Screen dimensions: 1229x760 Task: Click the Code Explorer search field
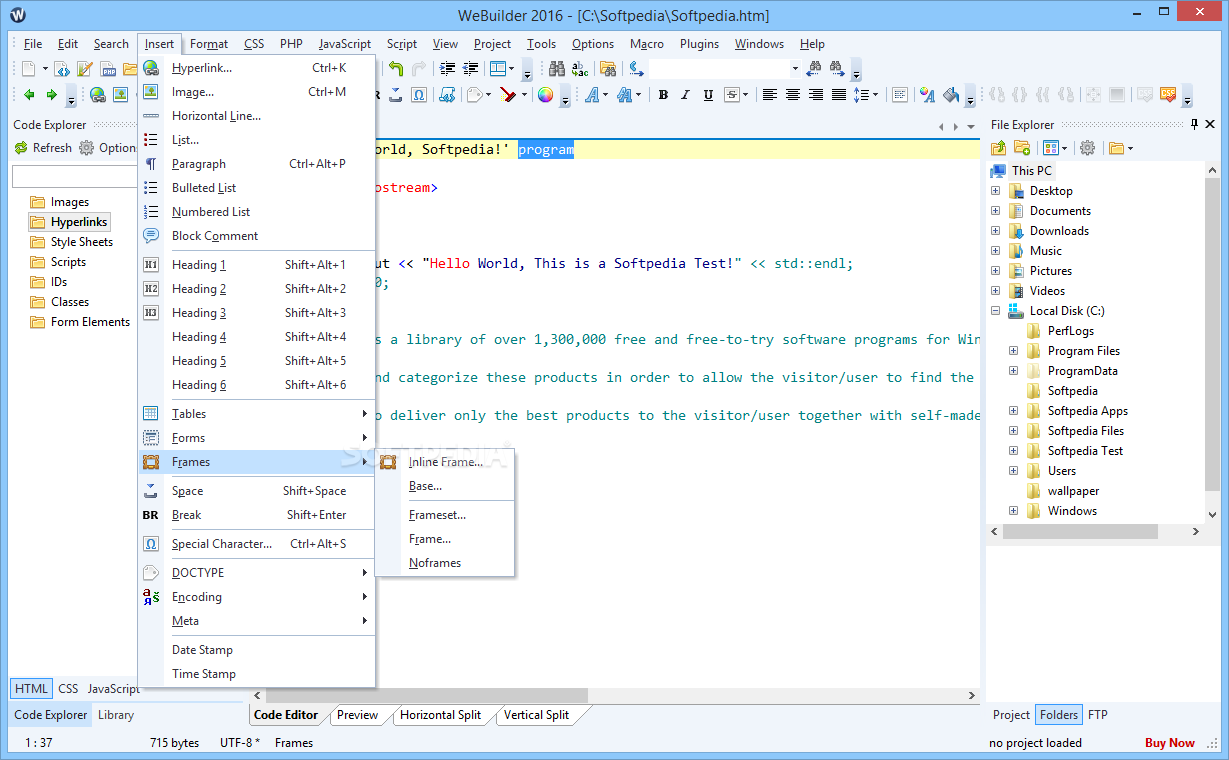pos(74,177)
